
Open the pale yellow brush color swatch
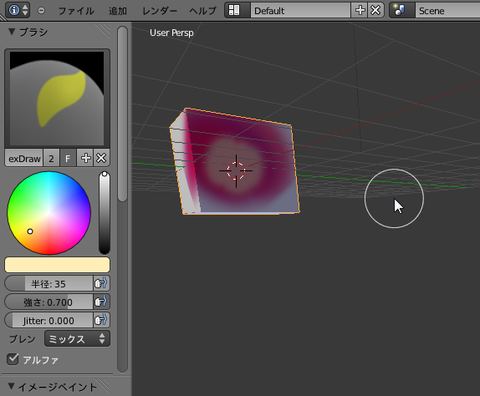57,265
